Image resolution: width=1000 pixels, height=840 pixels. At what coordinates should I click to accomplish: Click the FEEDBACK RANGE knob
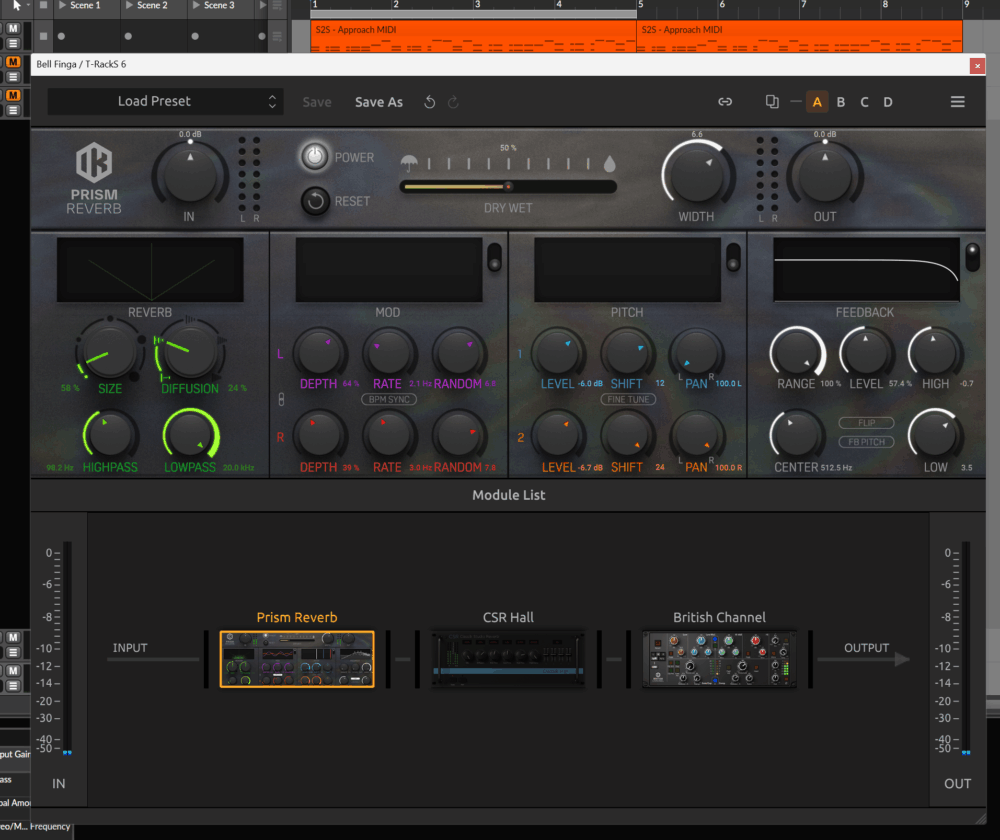tap(797, 353)
